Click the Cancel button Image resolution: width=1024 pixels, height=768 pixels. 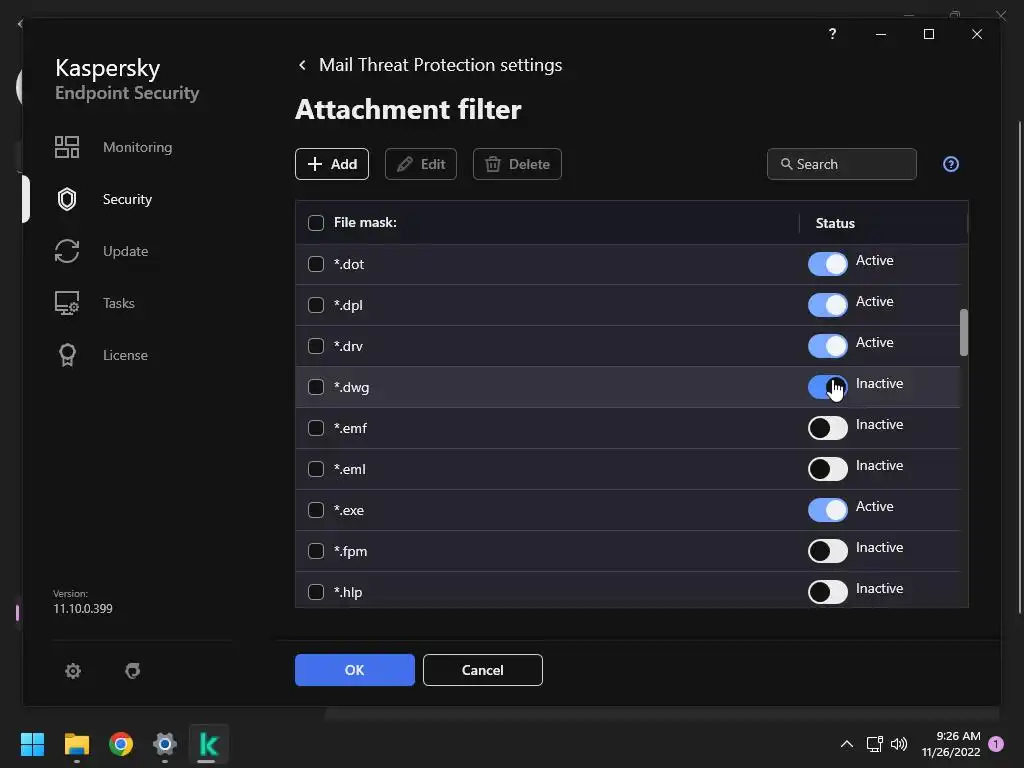(483, 670)
